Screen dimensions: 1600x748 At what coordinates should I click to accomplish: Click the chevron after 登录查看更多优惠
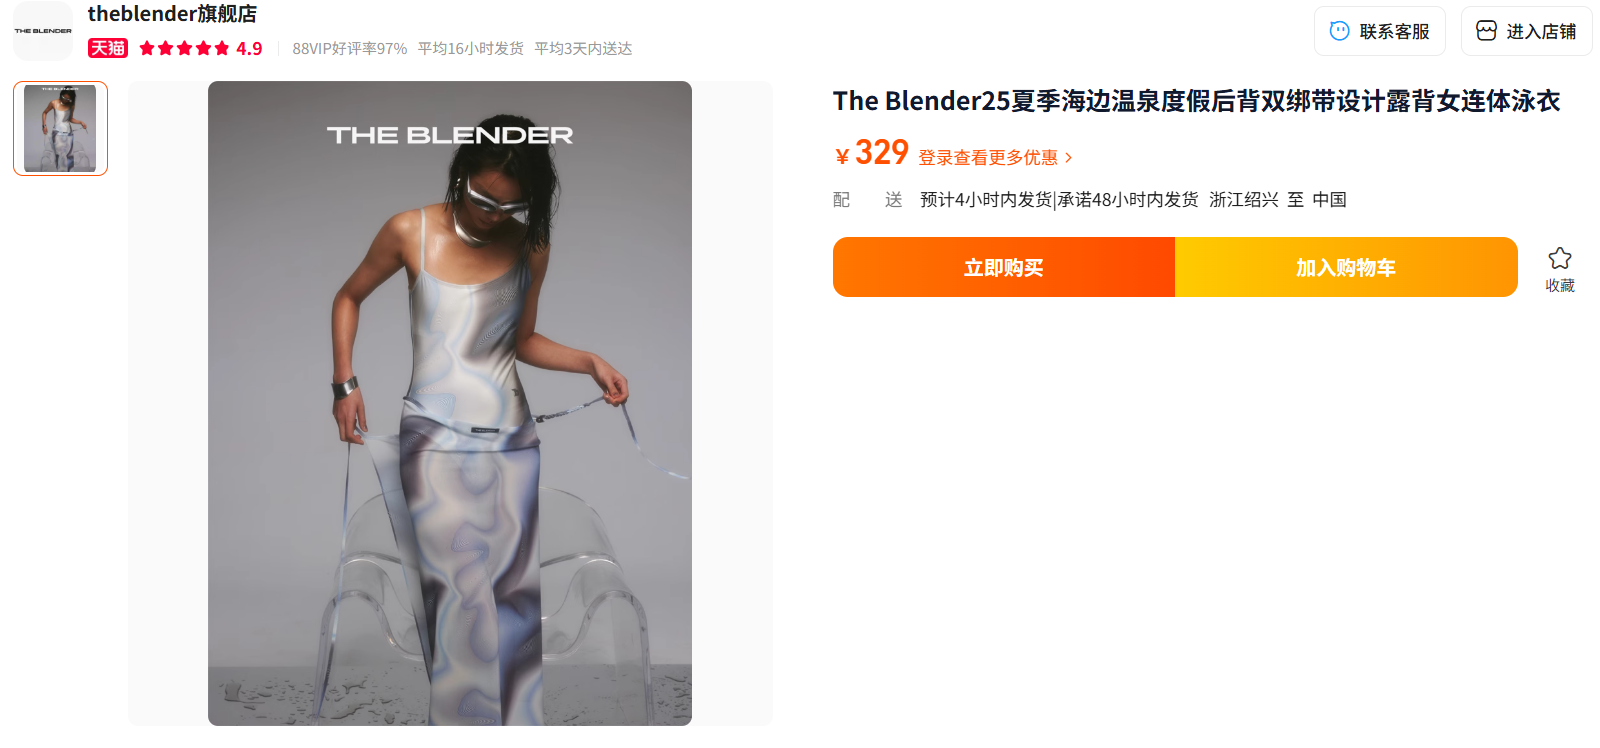tap(1068, 158)
